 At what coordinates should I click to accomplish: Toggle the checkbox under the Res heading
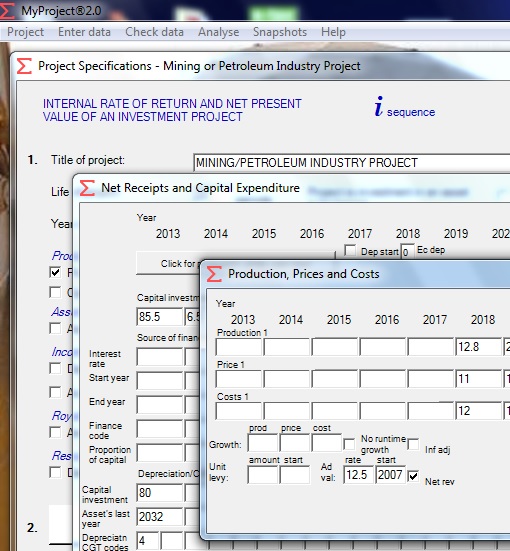coord(55,472)
